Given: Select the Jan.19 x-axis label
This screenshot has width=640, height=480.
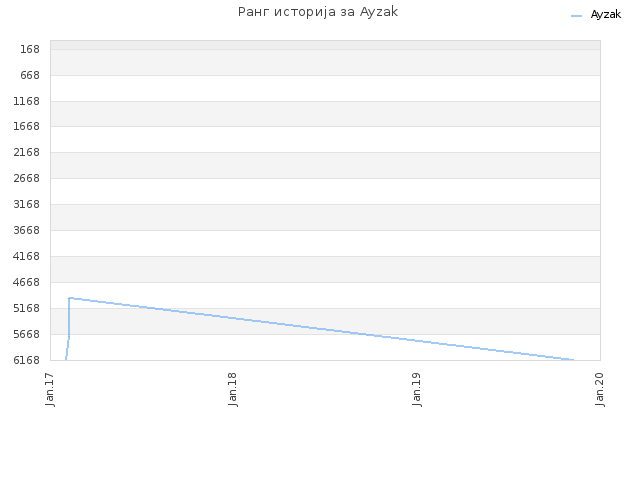Looking at the screenshot, I should 416,389.
